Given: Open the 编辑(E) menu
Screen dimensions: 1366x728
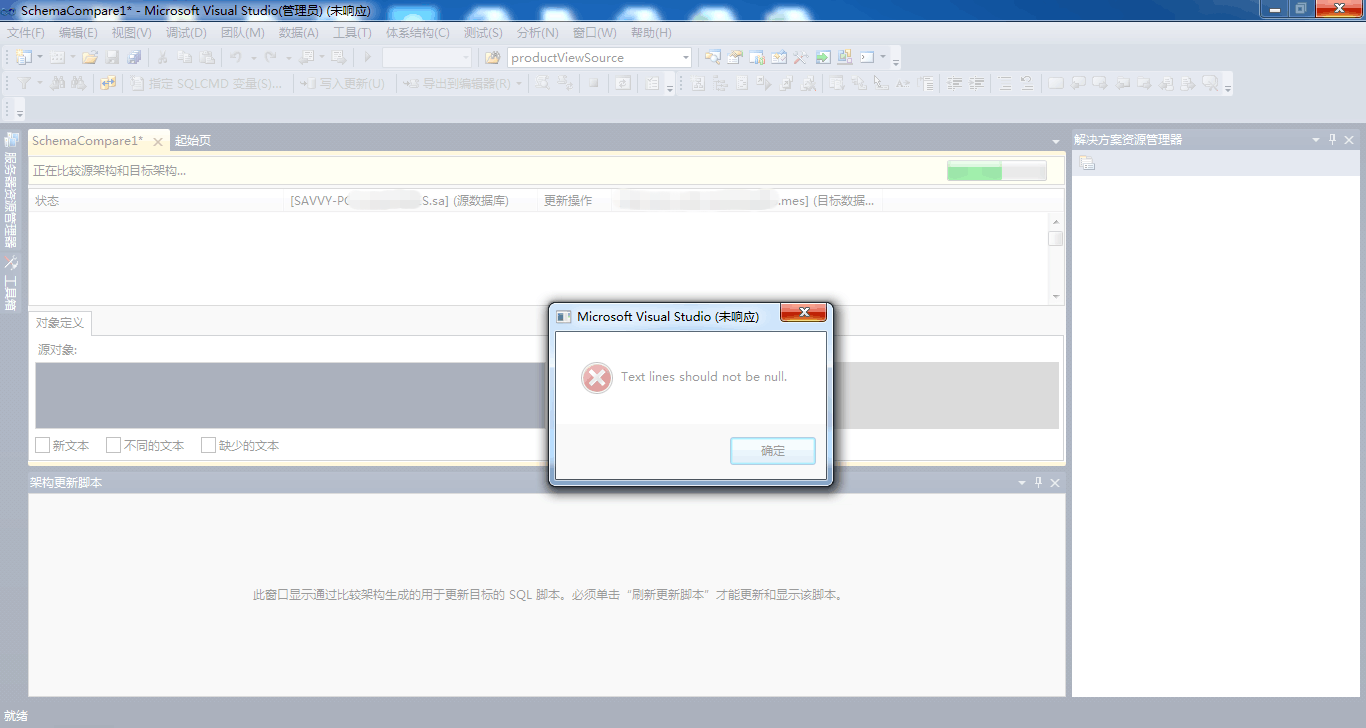Looking at the screenshot, I should point(78,32).
